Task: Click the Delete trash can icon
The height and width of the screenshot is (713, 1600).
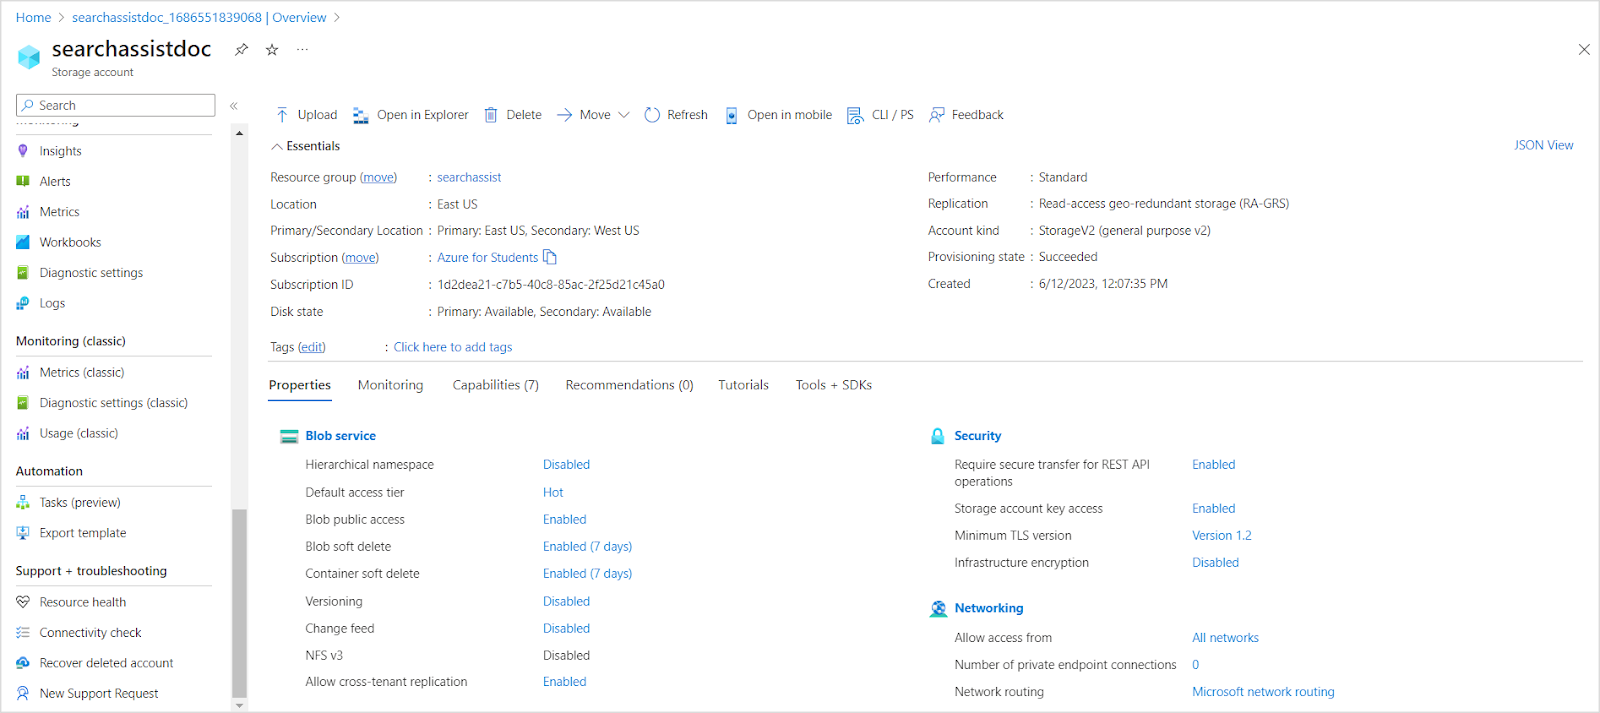Action: pyautogui.click(x=491, y=115)
